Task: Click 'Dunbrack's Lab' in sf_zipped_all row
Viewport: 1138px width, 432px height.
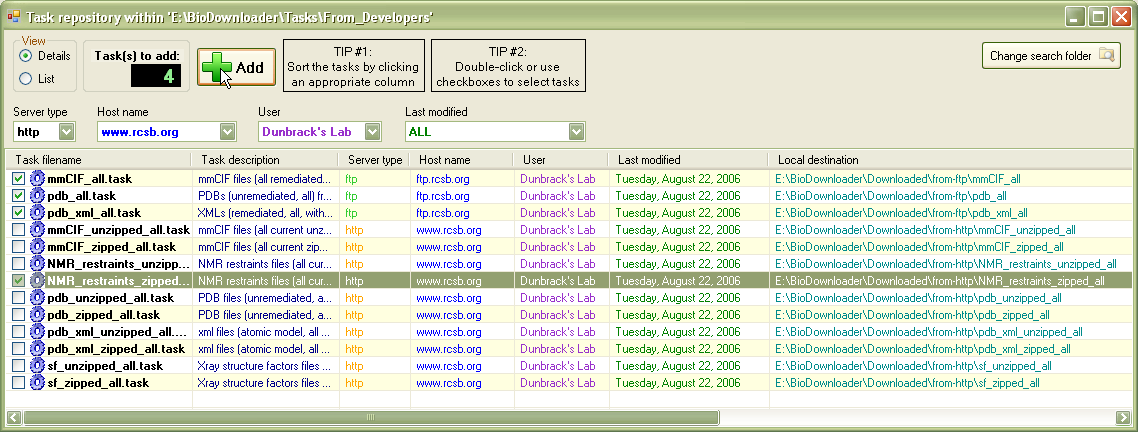Action: point(557,383)
